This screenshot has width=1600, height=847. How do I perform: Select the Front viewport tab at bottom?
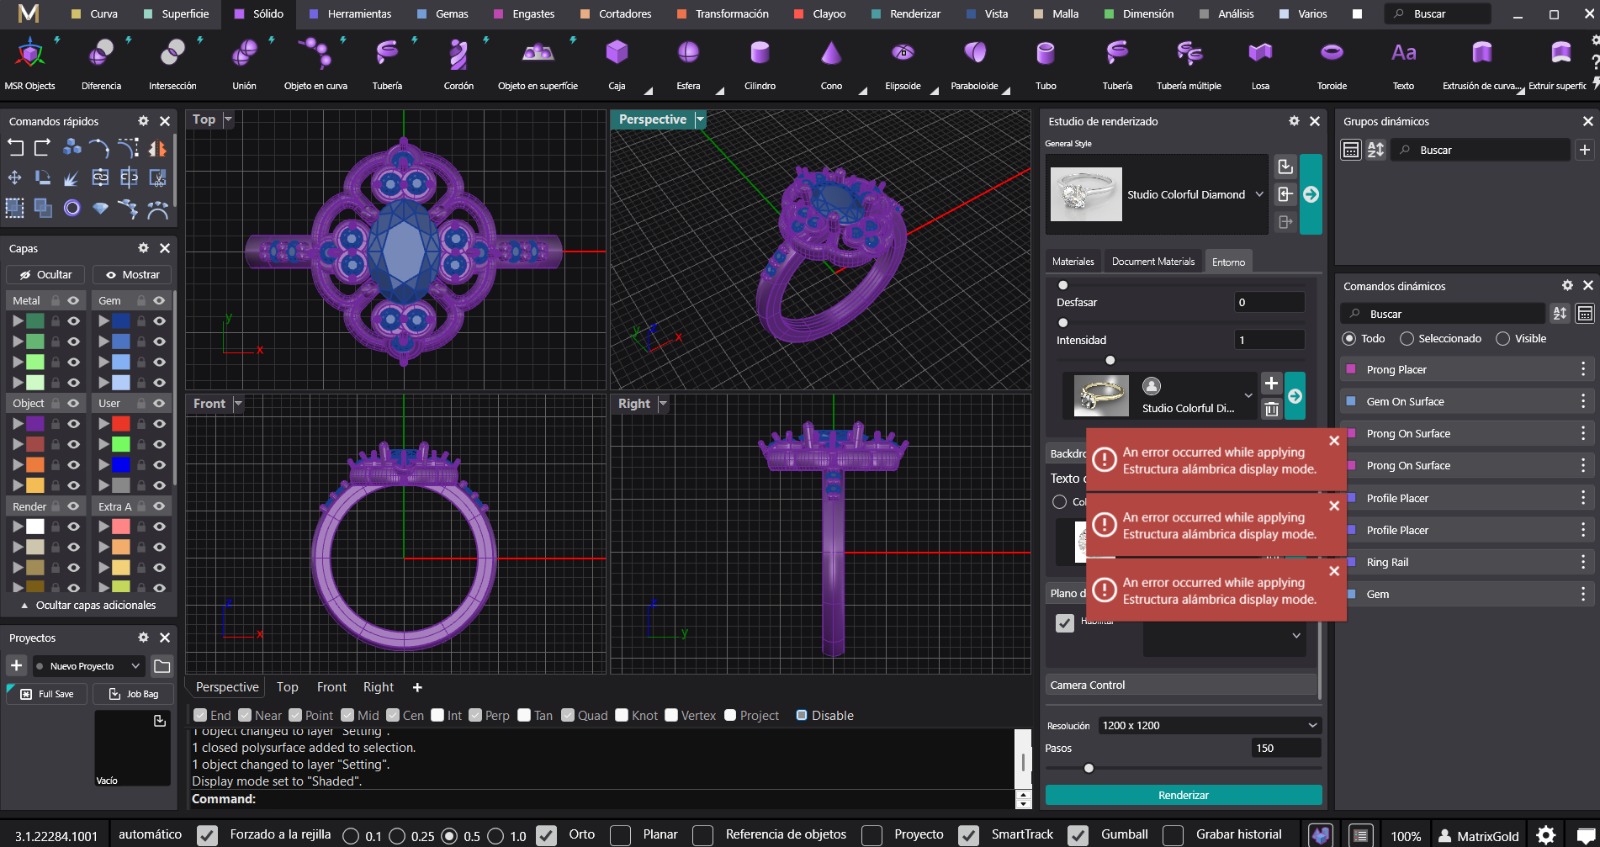[331, 687]
